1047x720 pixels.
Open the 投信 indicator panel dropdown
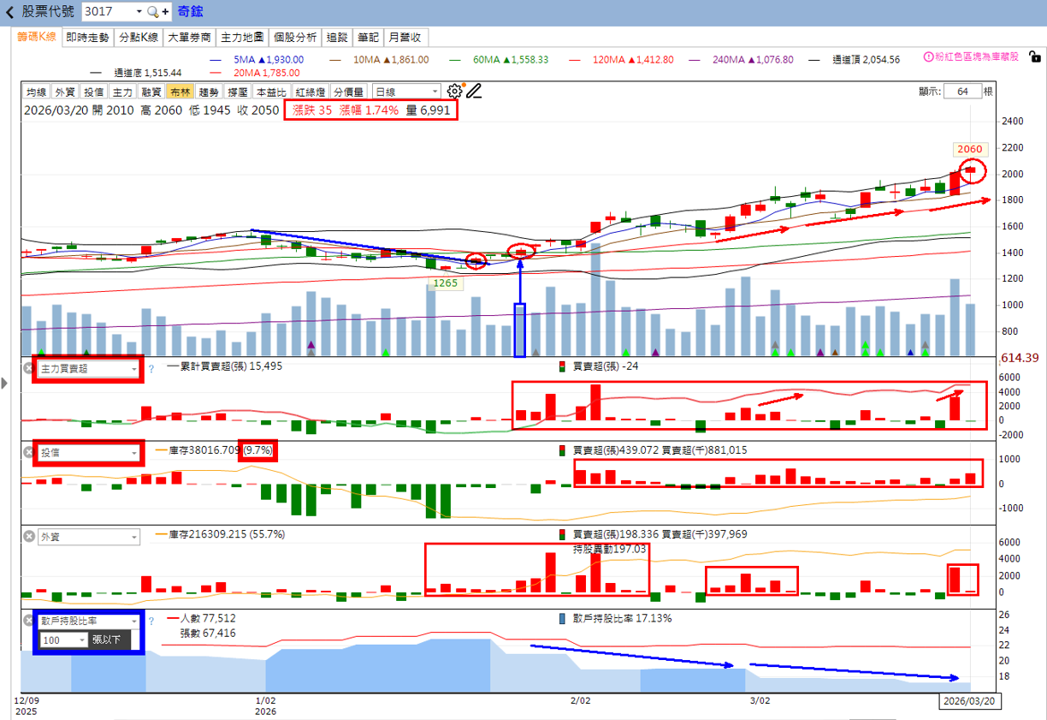click(x=88, y=453)
